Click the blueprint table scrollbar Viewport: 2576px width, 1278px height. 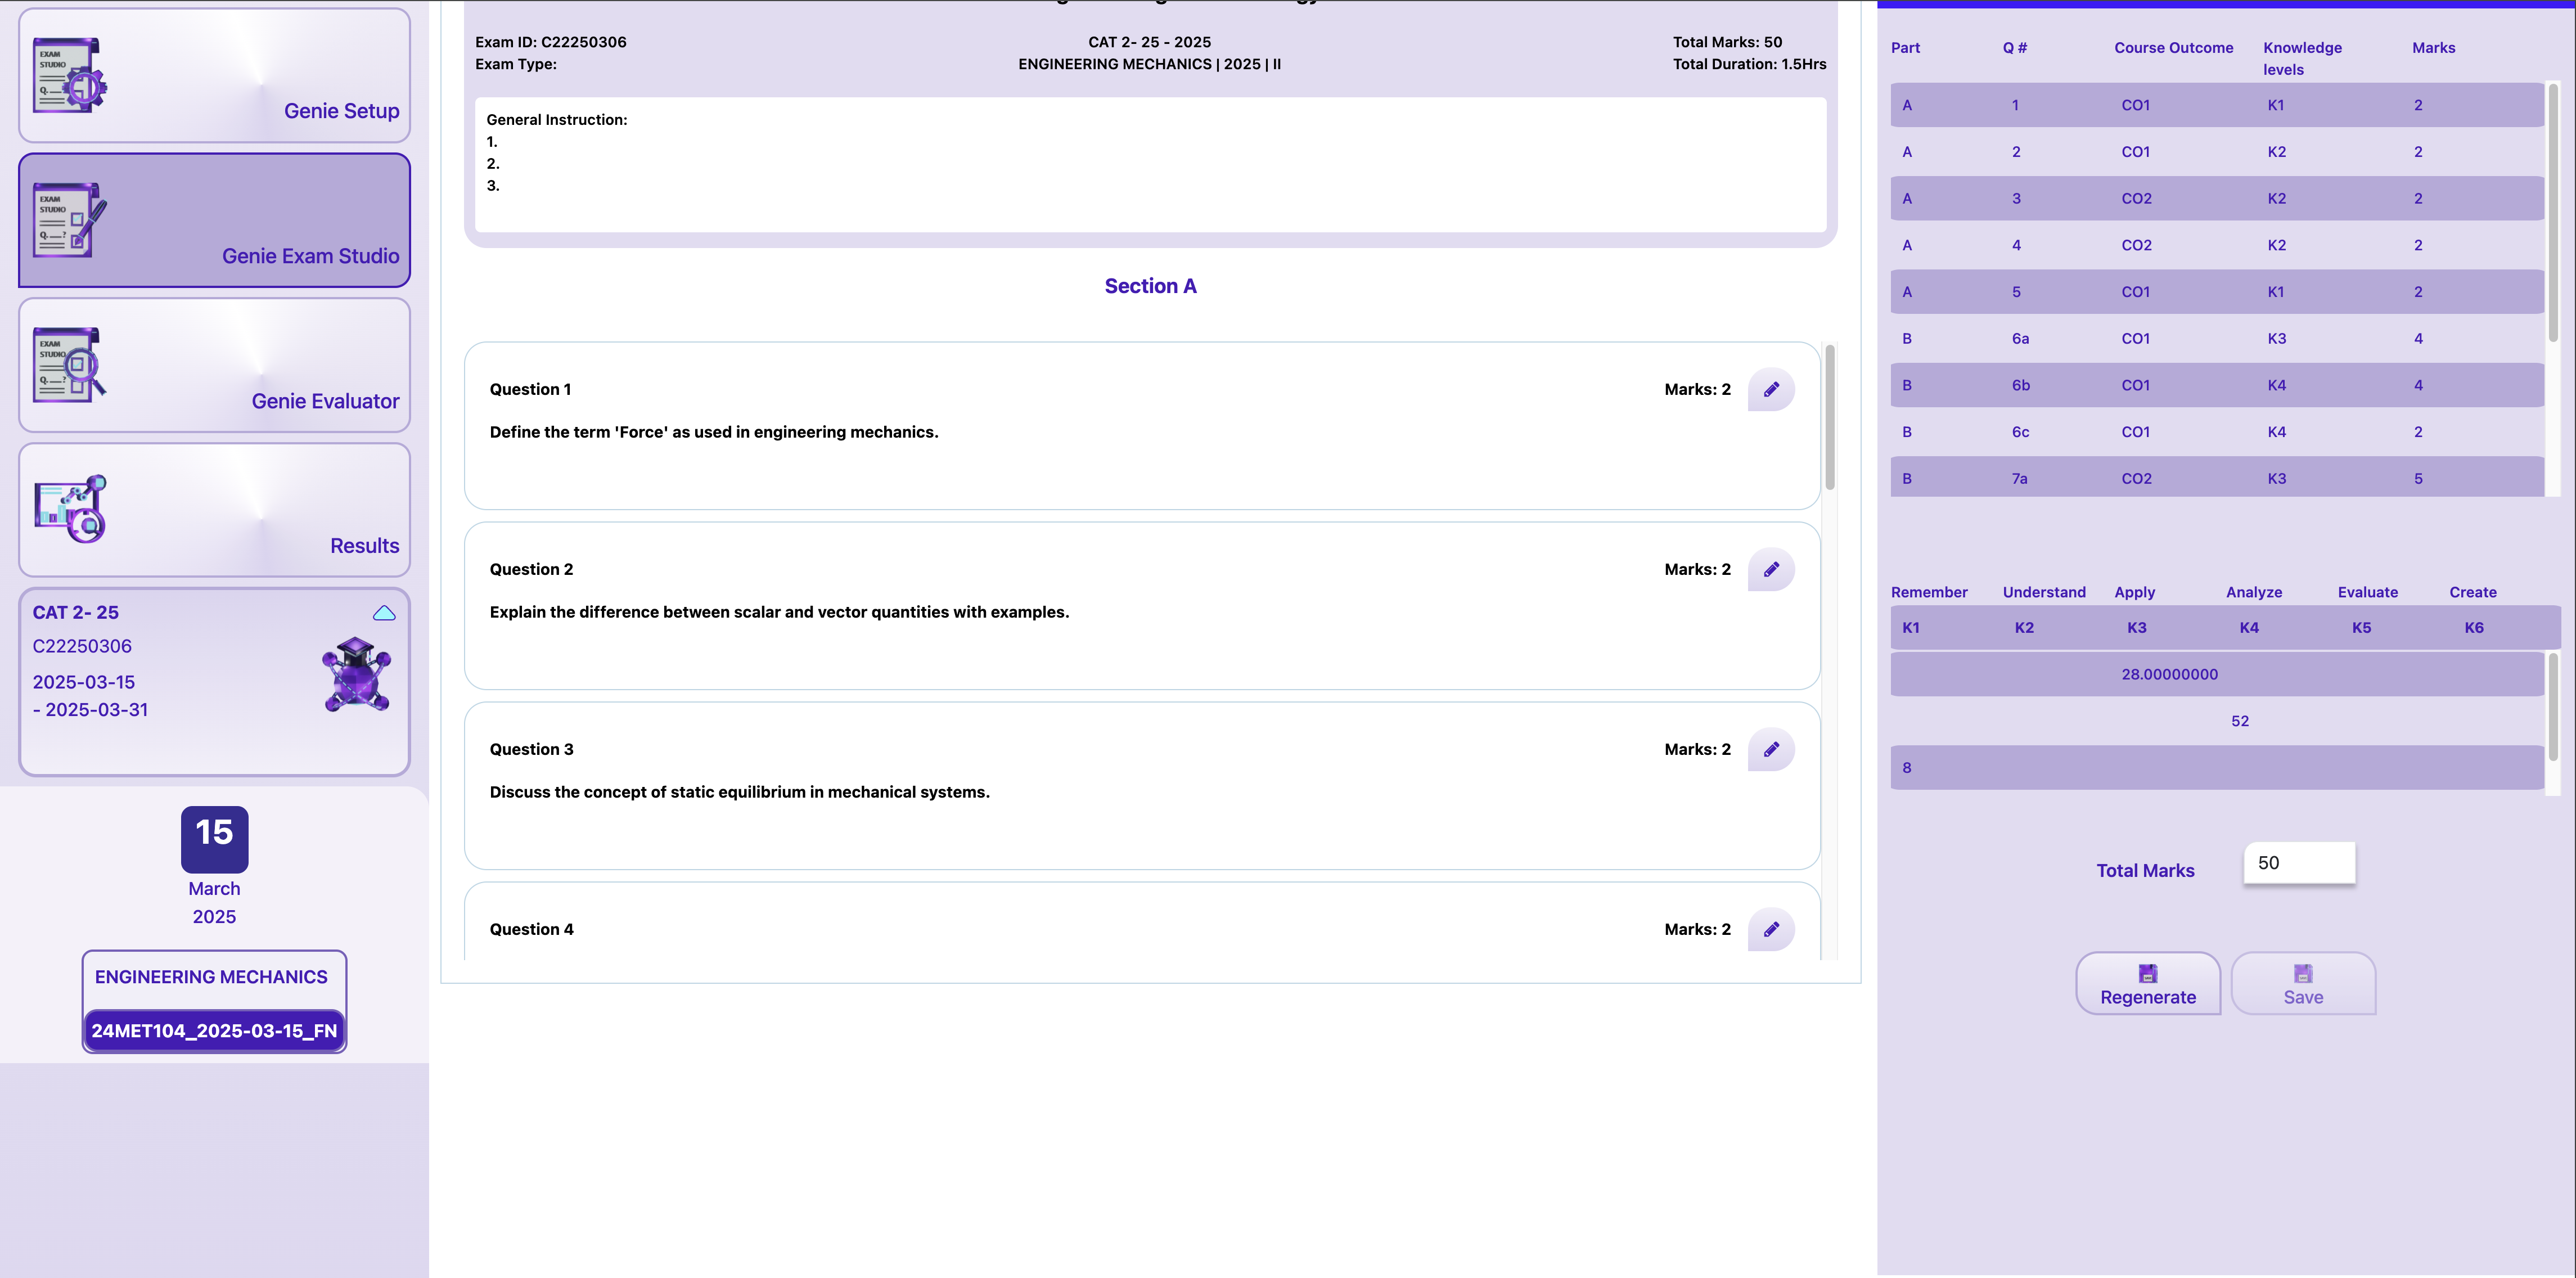pos(2552,212)
